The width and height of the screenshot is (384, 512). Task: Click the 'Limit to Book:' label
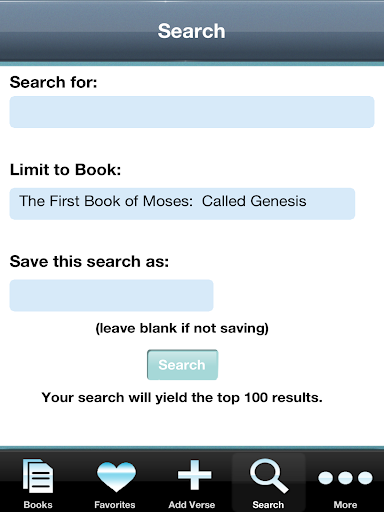pos(65,170)
